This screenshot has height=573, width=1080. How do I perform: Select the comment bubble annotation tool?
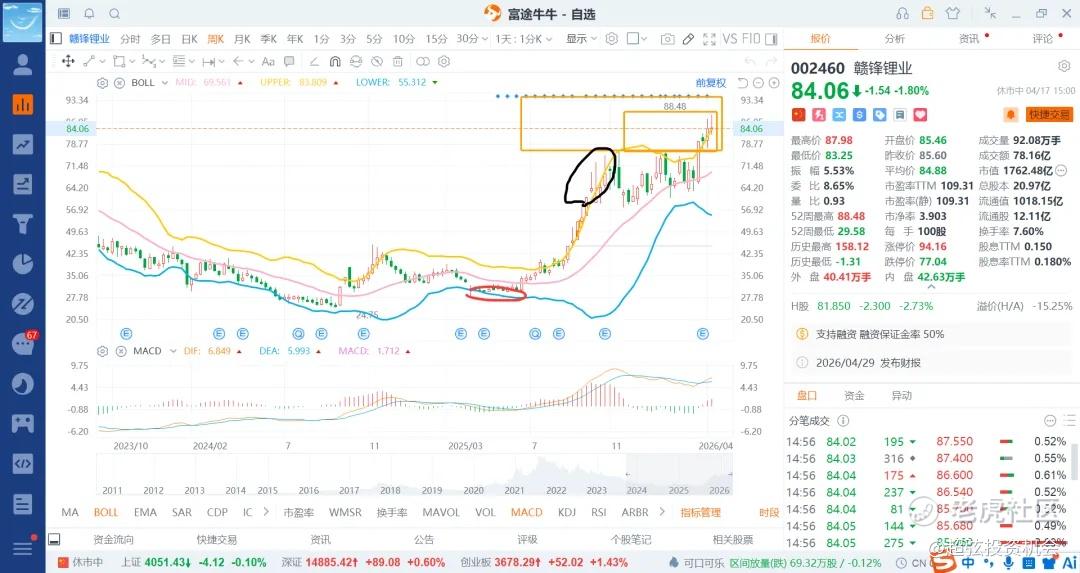[289, 61]
